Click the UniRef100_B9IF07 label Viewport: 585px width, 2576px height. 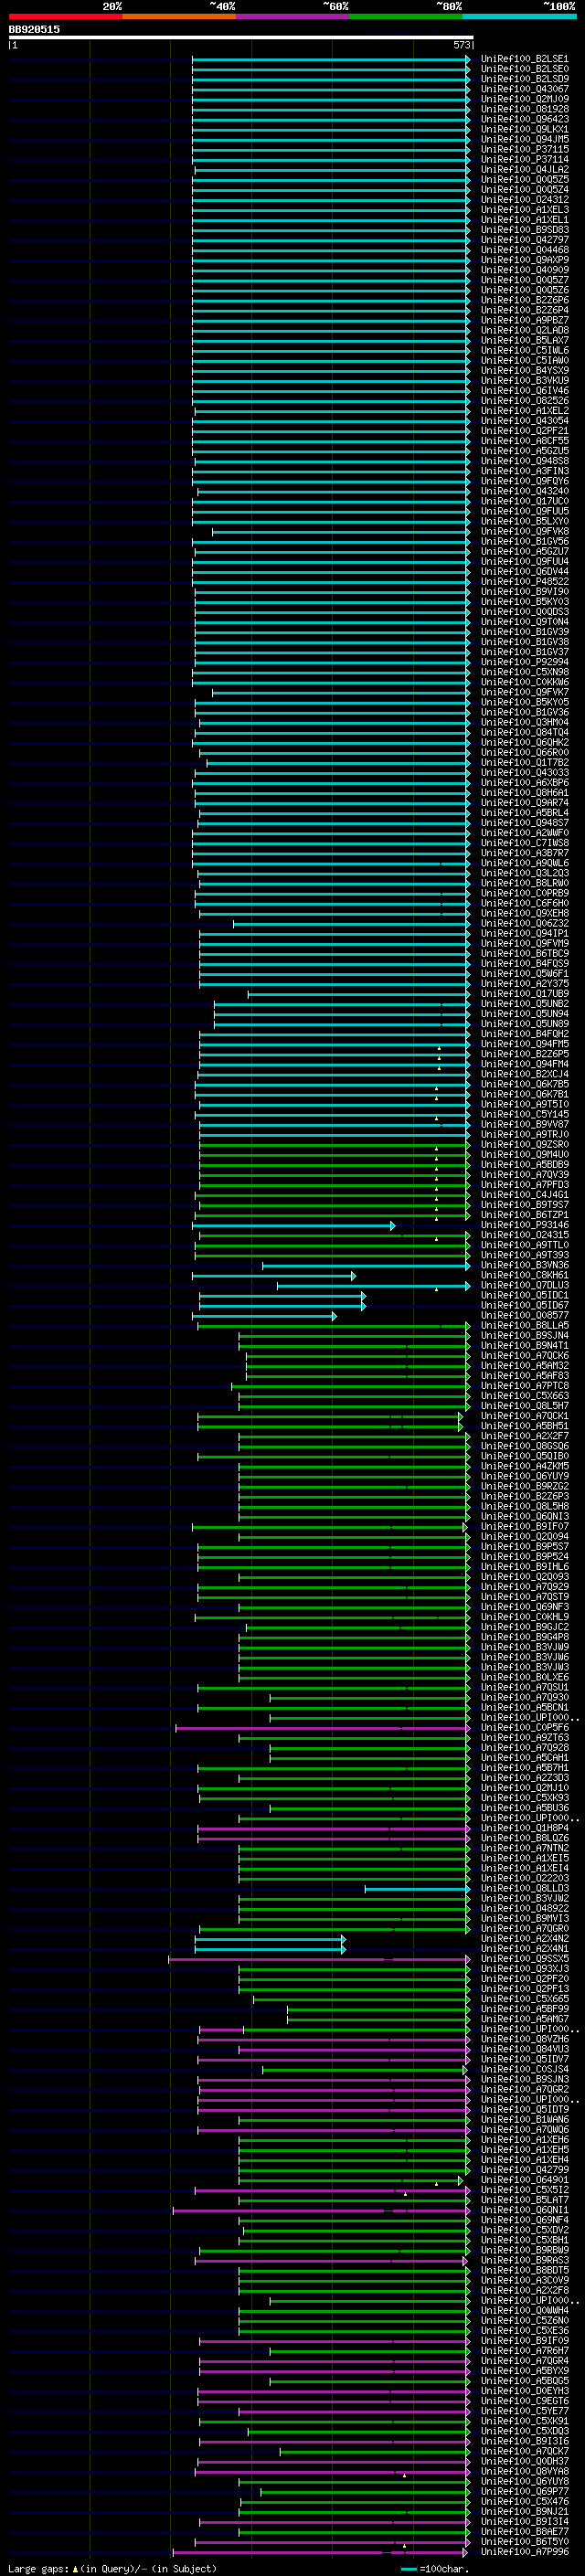525,1526
